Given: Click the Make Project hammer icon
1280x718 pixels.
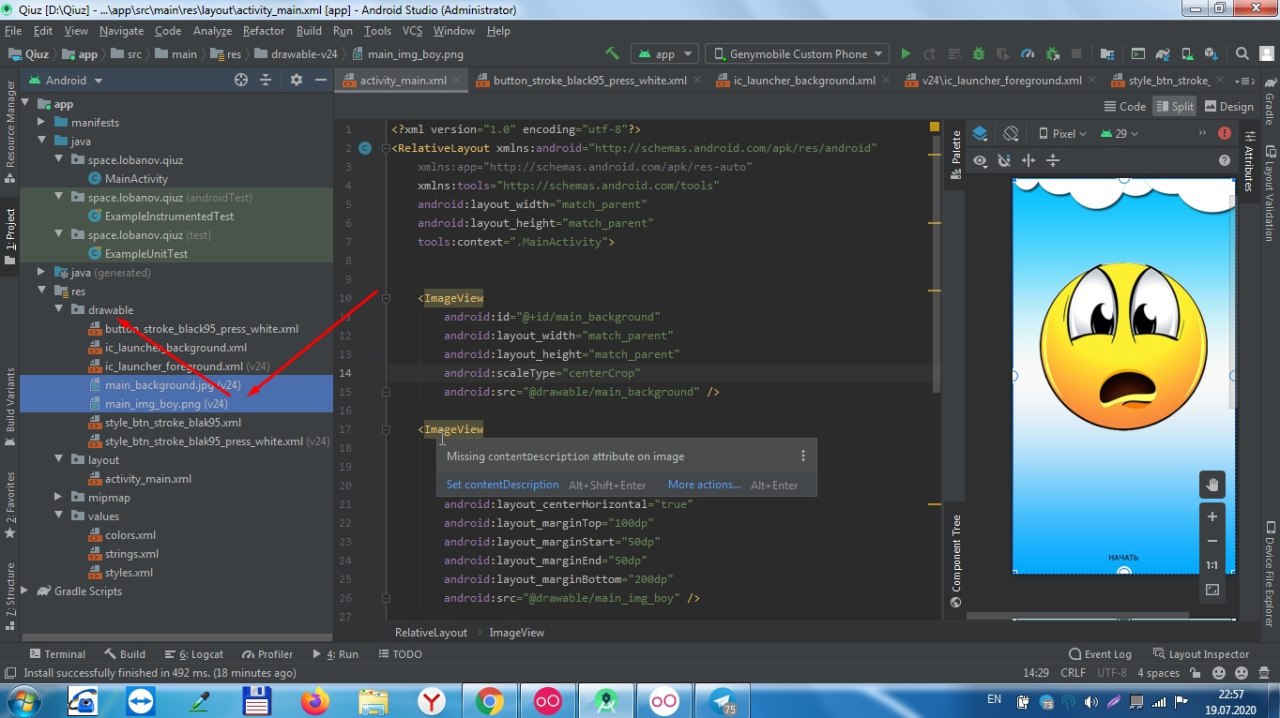Looking at the screenshot, I should [x=612, y=54].
